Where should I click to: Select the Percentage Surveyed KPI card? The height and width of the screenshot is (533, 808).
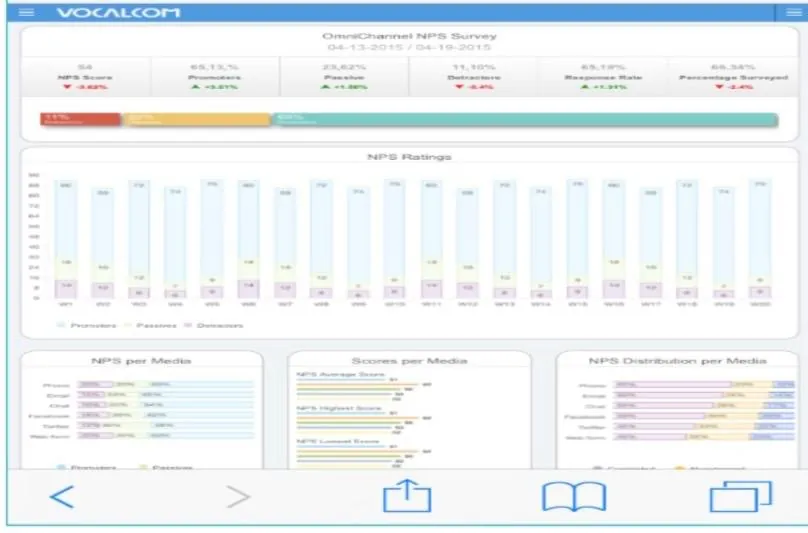click(733, 77)
